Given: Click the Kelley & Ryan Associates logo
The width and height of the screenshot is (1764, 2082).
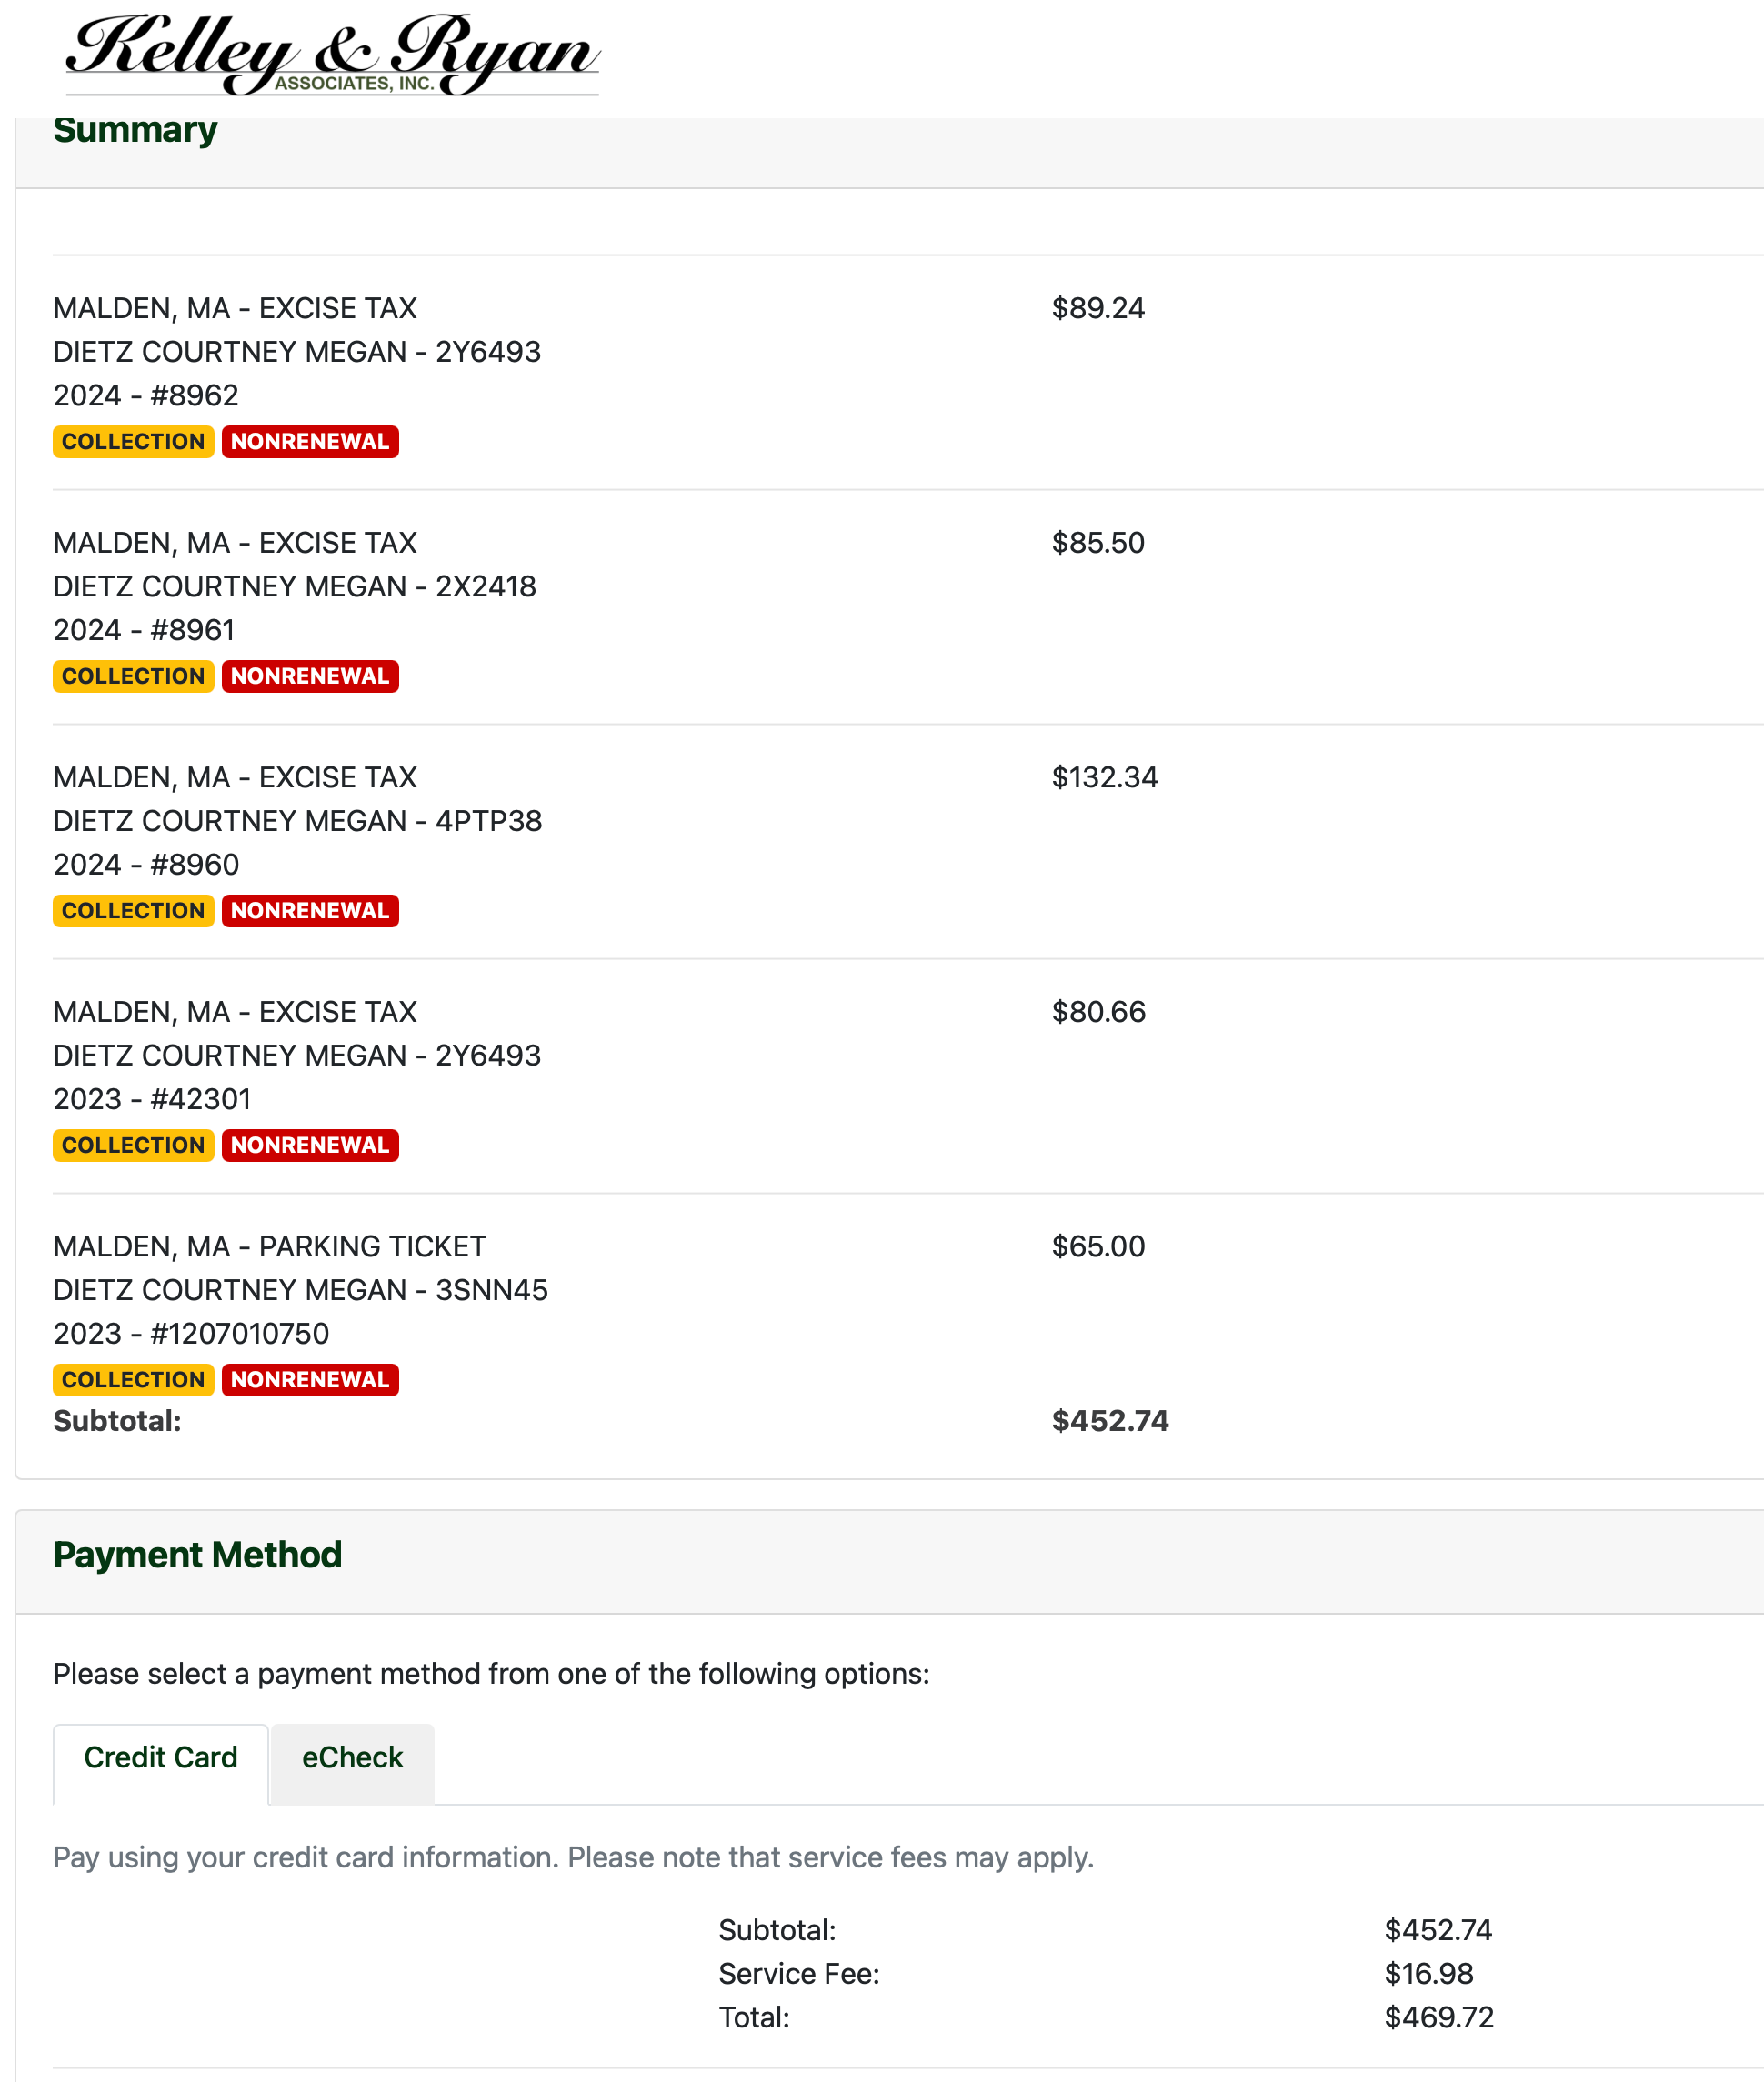Looking at the screenshot, I should click(332, 55).
